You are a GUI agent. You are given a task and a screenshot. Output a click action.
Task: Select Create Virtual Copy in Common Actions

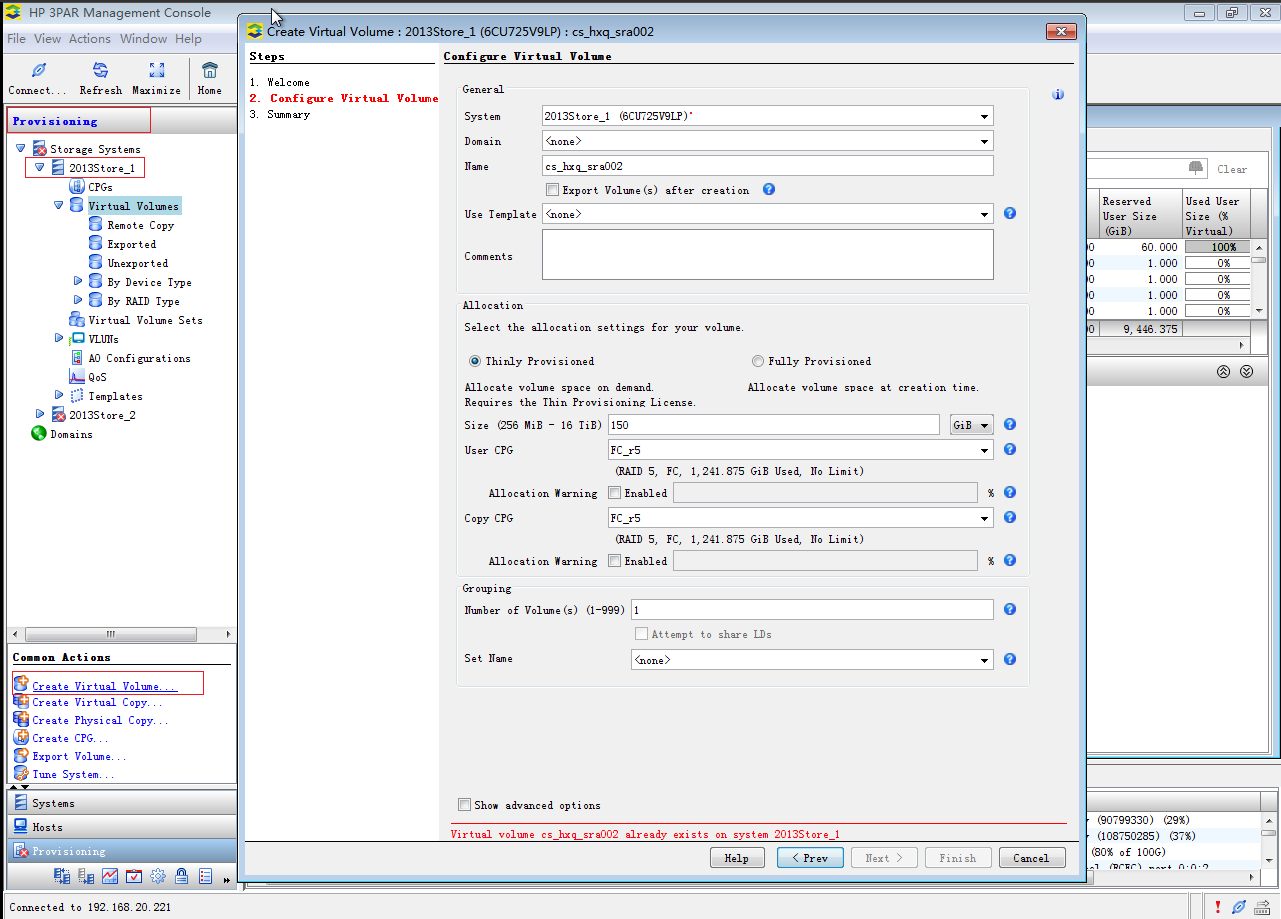95,702
